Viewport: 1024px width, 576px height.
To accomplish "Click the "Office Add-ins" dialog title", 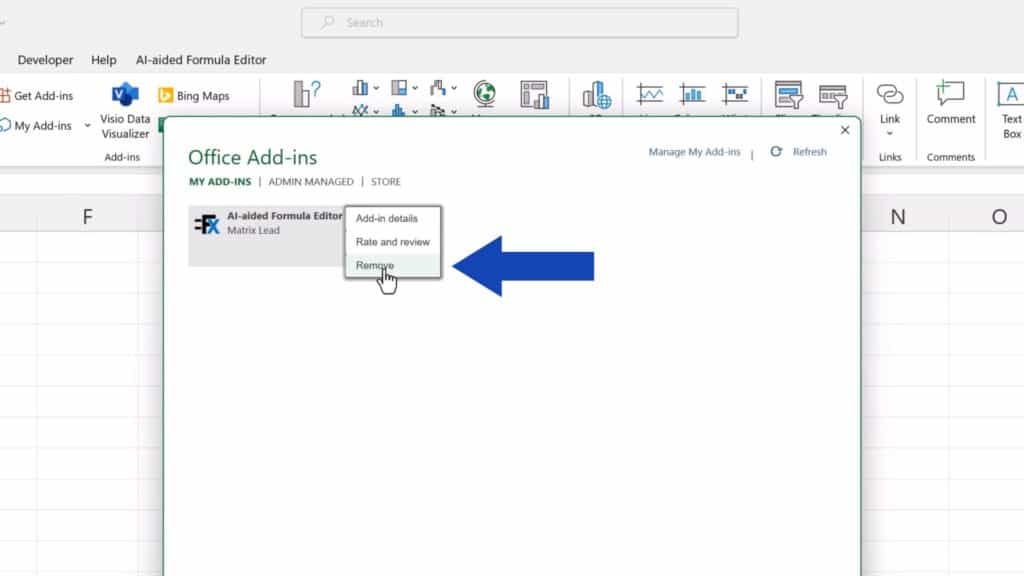I will point(253,157).
